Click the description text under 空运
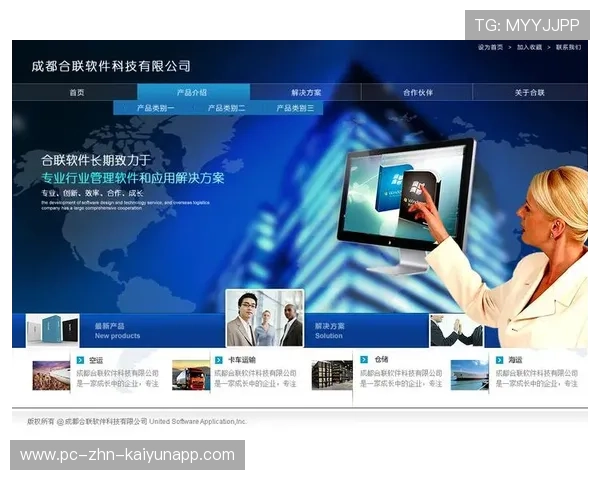Viewport: 600px width, 480px height. [x=117, y=378]
